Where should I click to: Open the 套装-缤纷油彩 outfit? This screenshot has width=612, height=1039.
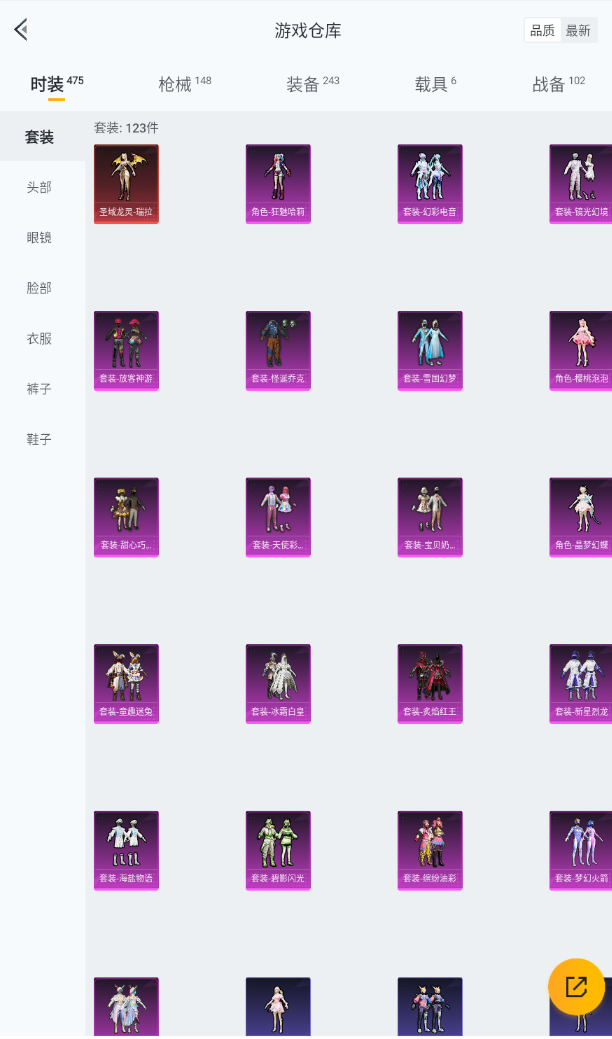430,851
